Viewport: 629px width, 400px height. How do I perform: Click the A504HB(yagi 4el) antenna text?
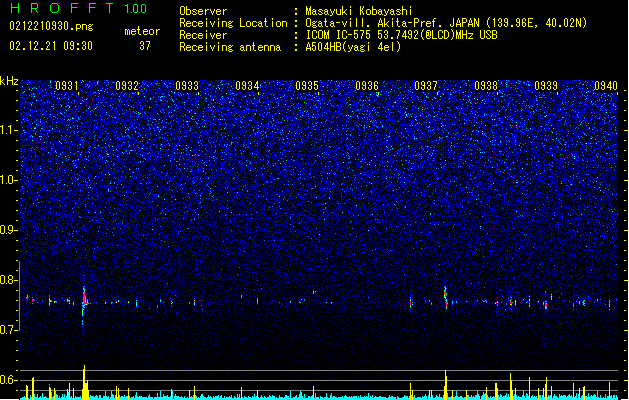click(353, 47)
